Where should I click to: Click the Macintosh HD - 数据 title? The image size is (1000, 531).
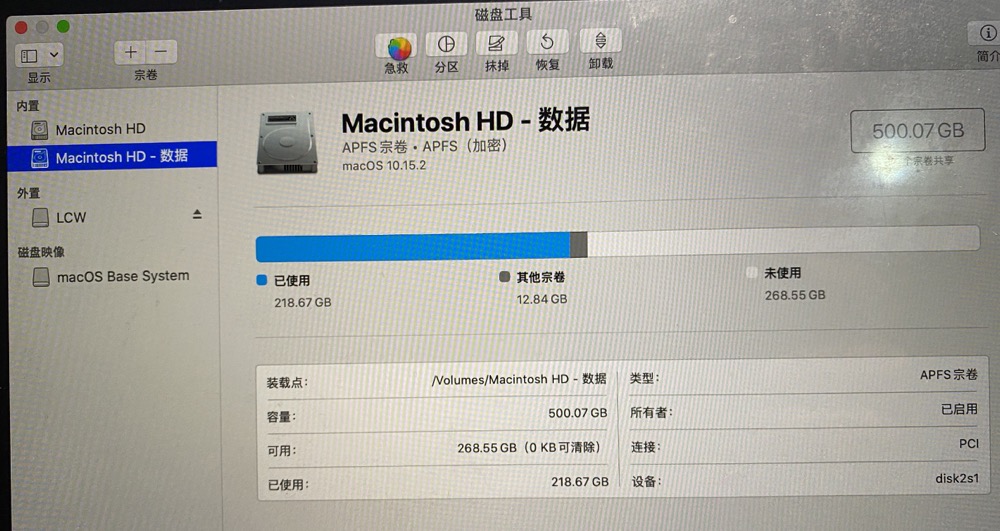pyautogui.click(x=466, y=121)
